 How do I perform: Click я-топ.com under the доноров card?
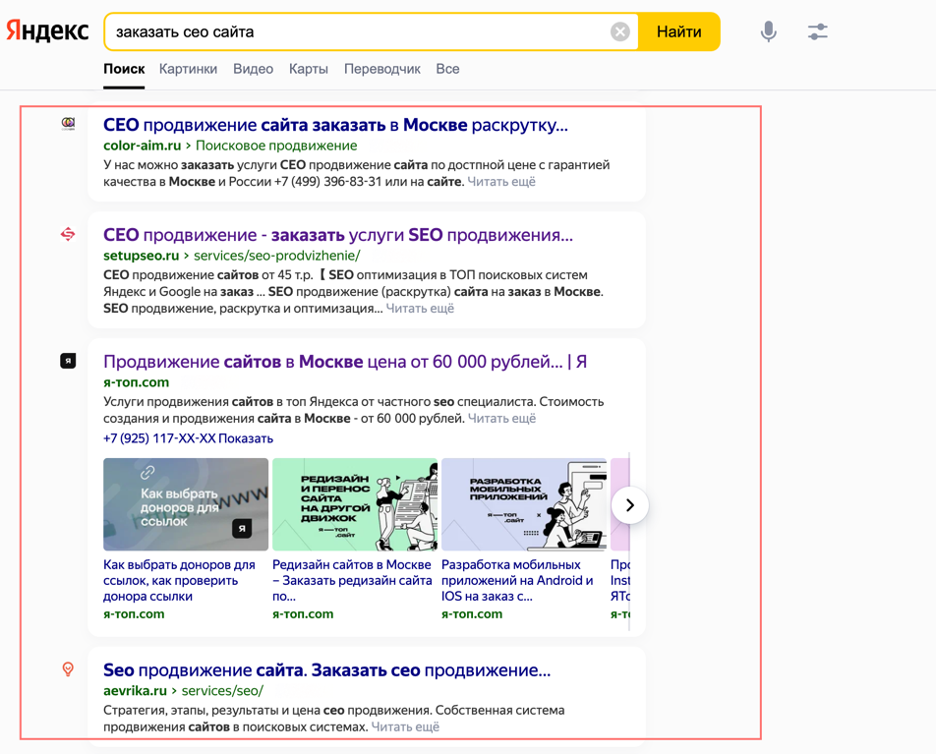click(134, 614)
